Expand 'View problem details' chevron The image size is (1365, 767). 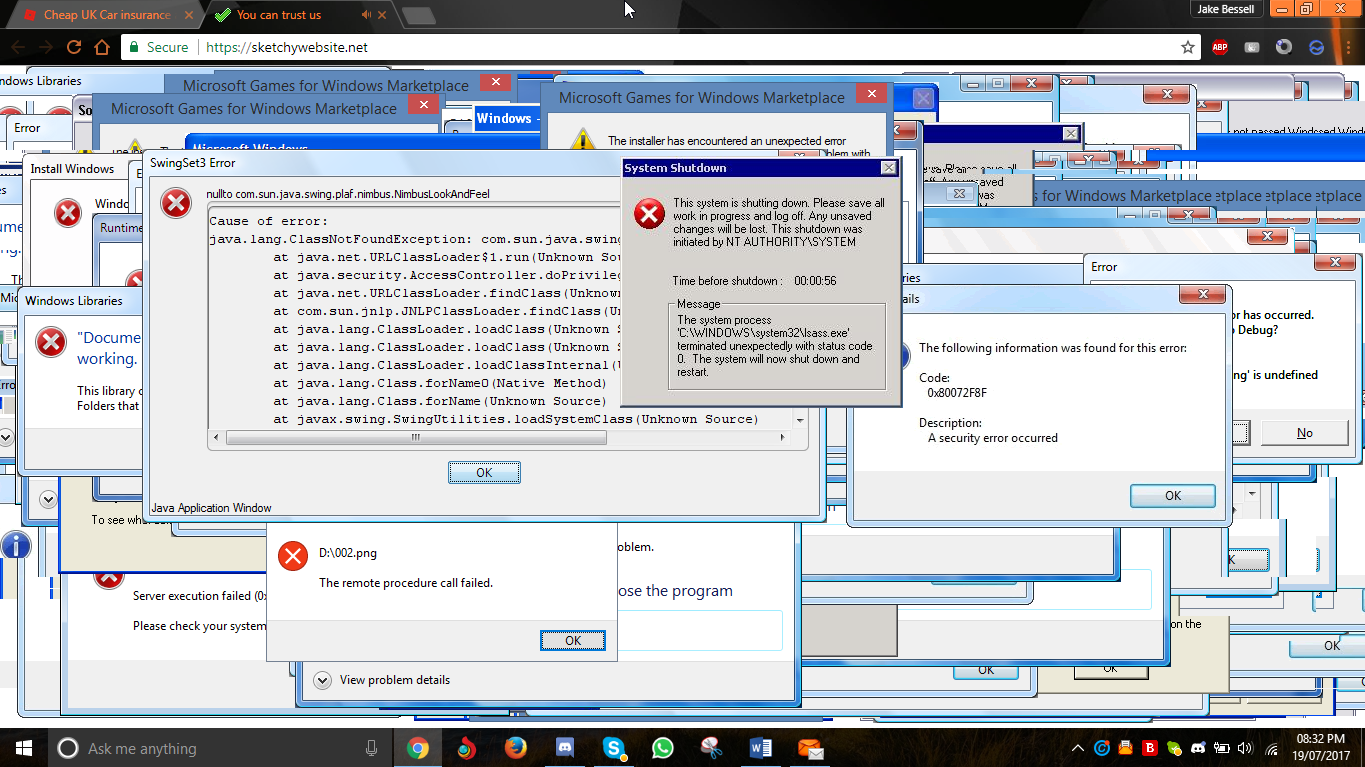(323, 680)
